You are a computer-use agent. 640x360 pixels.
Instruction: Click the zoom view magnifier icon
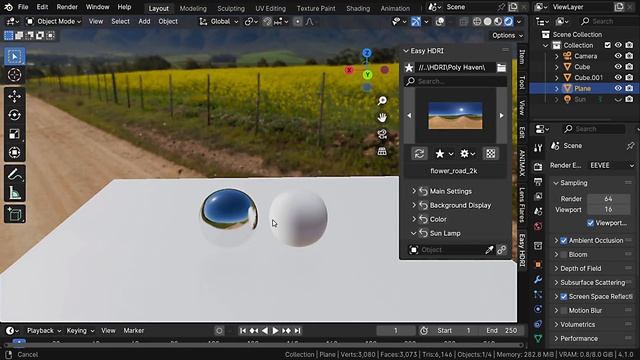click(x=382, y=100)
